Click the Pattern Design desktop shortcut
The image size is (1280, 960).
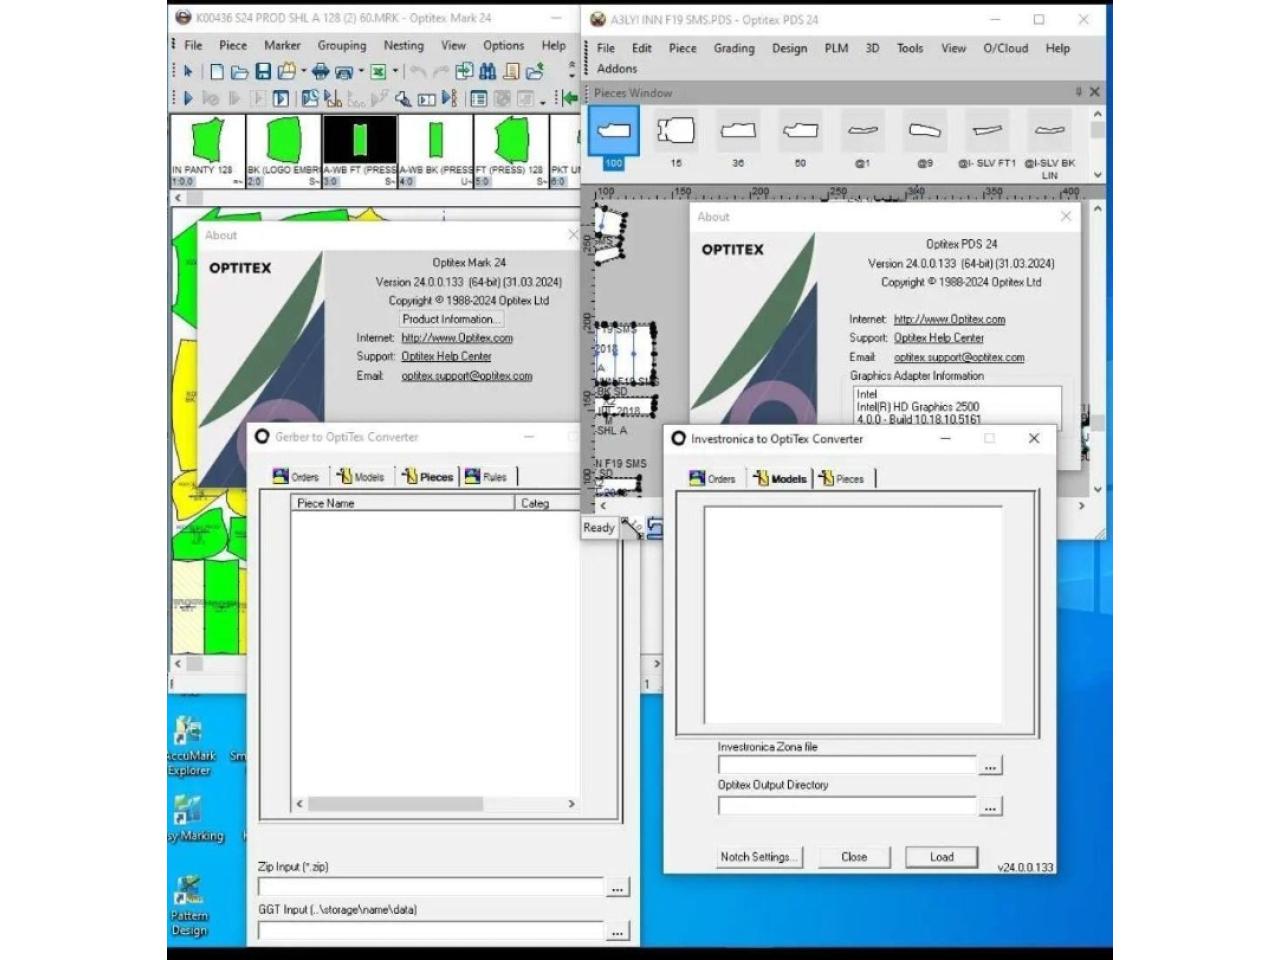pyautogui.click(x=188, y=903)
